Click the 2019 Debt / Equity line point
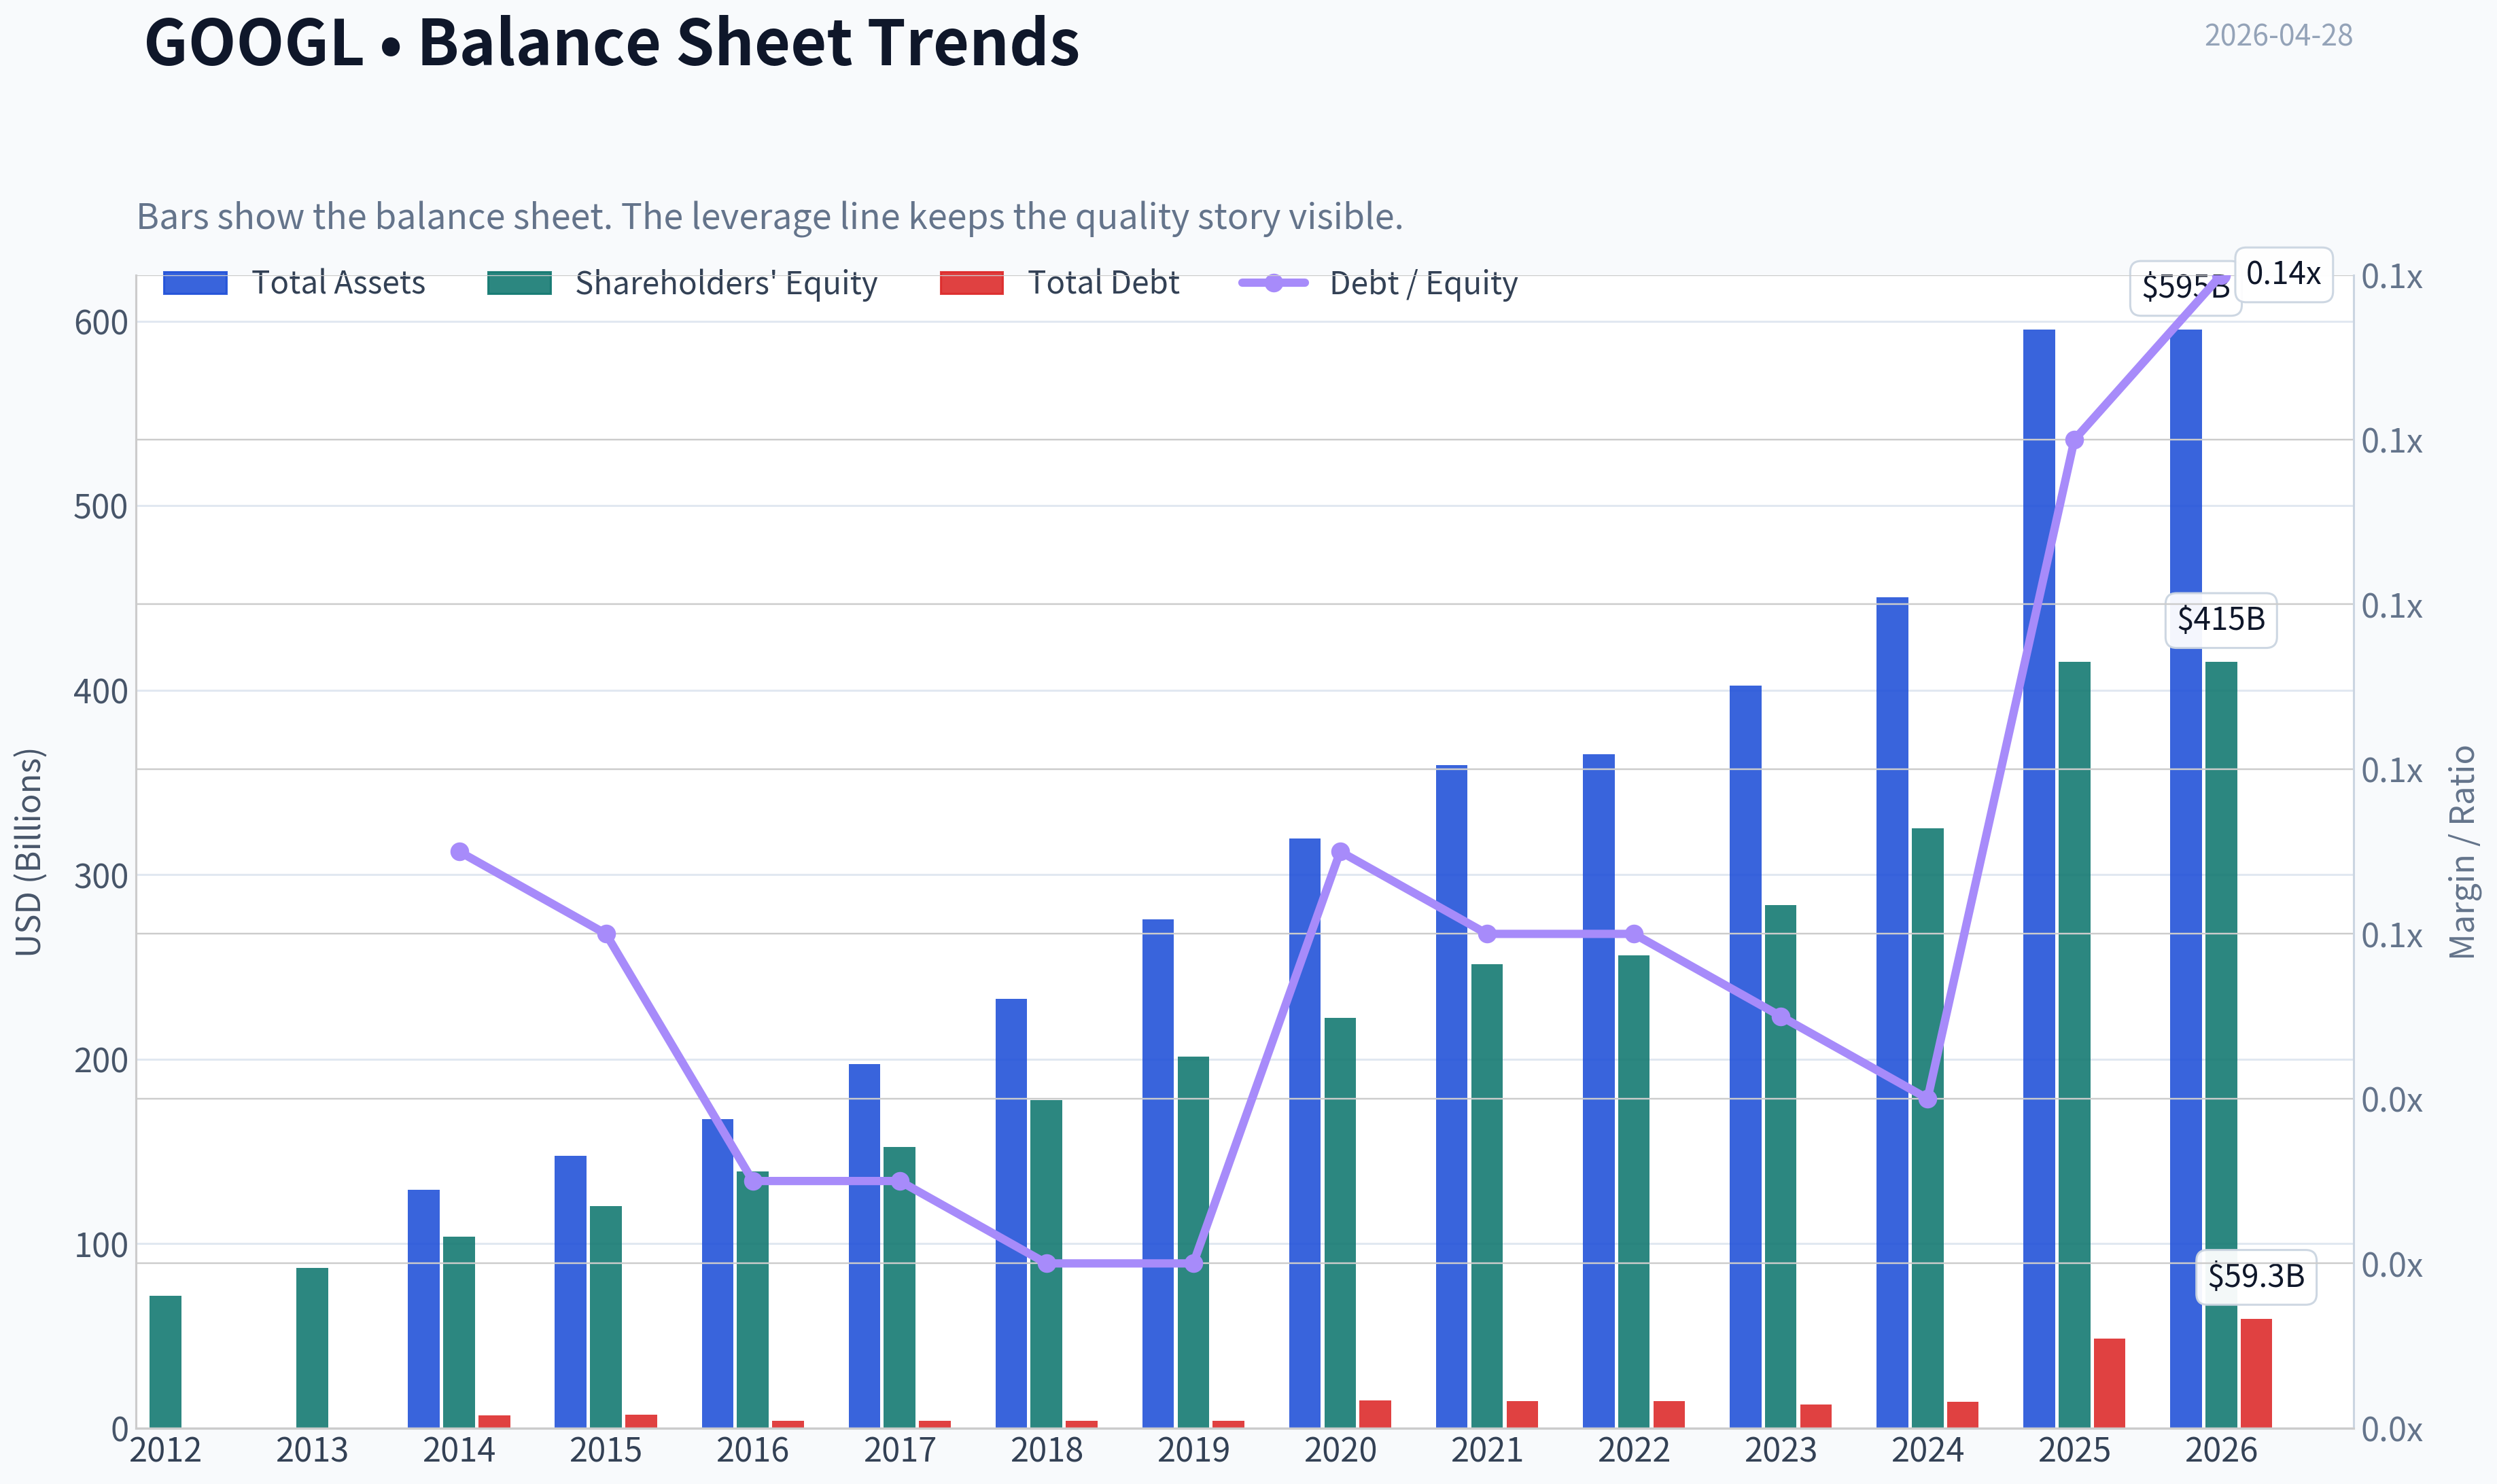The height and width of the screenshot is (1484, 2497). [1193, 1264]
